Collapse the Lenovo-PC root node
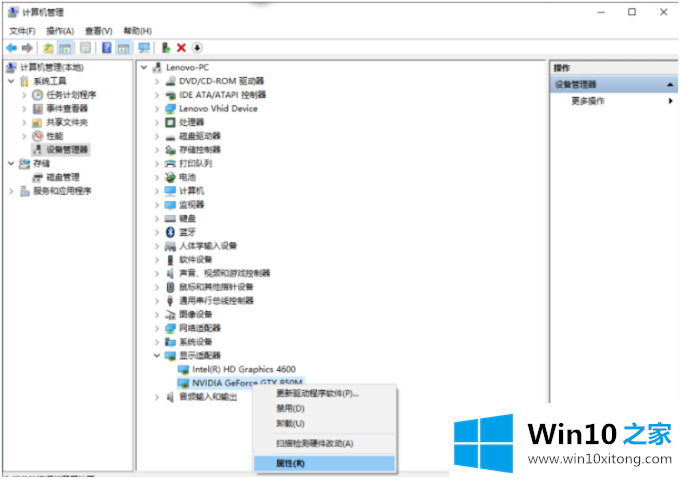Image resolution: width=684 pixels, height=485 pixels. click(144, 68)
